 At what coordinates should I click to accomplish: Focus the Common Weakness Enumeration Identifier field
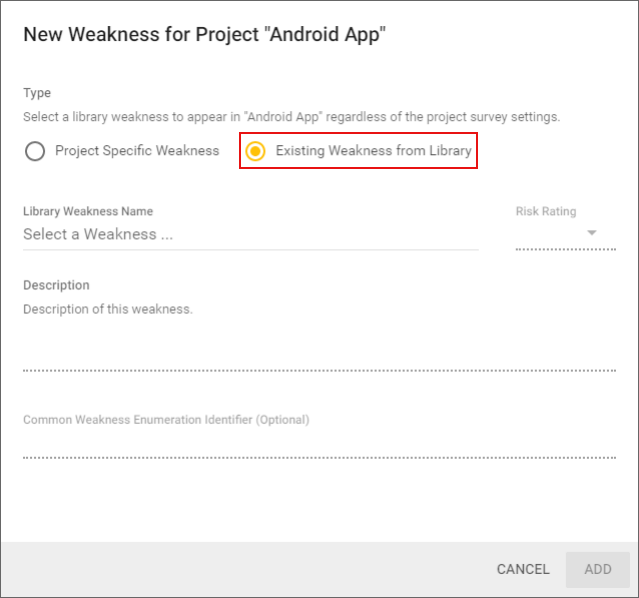(x=319, y=444)
